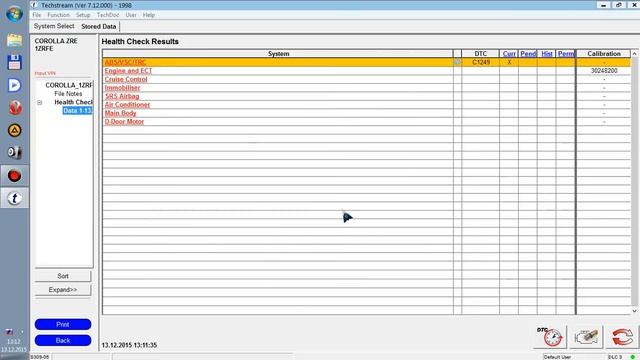Open the Help menu
The image size is (640, 360).
[x=149, y=15]
